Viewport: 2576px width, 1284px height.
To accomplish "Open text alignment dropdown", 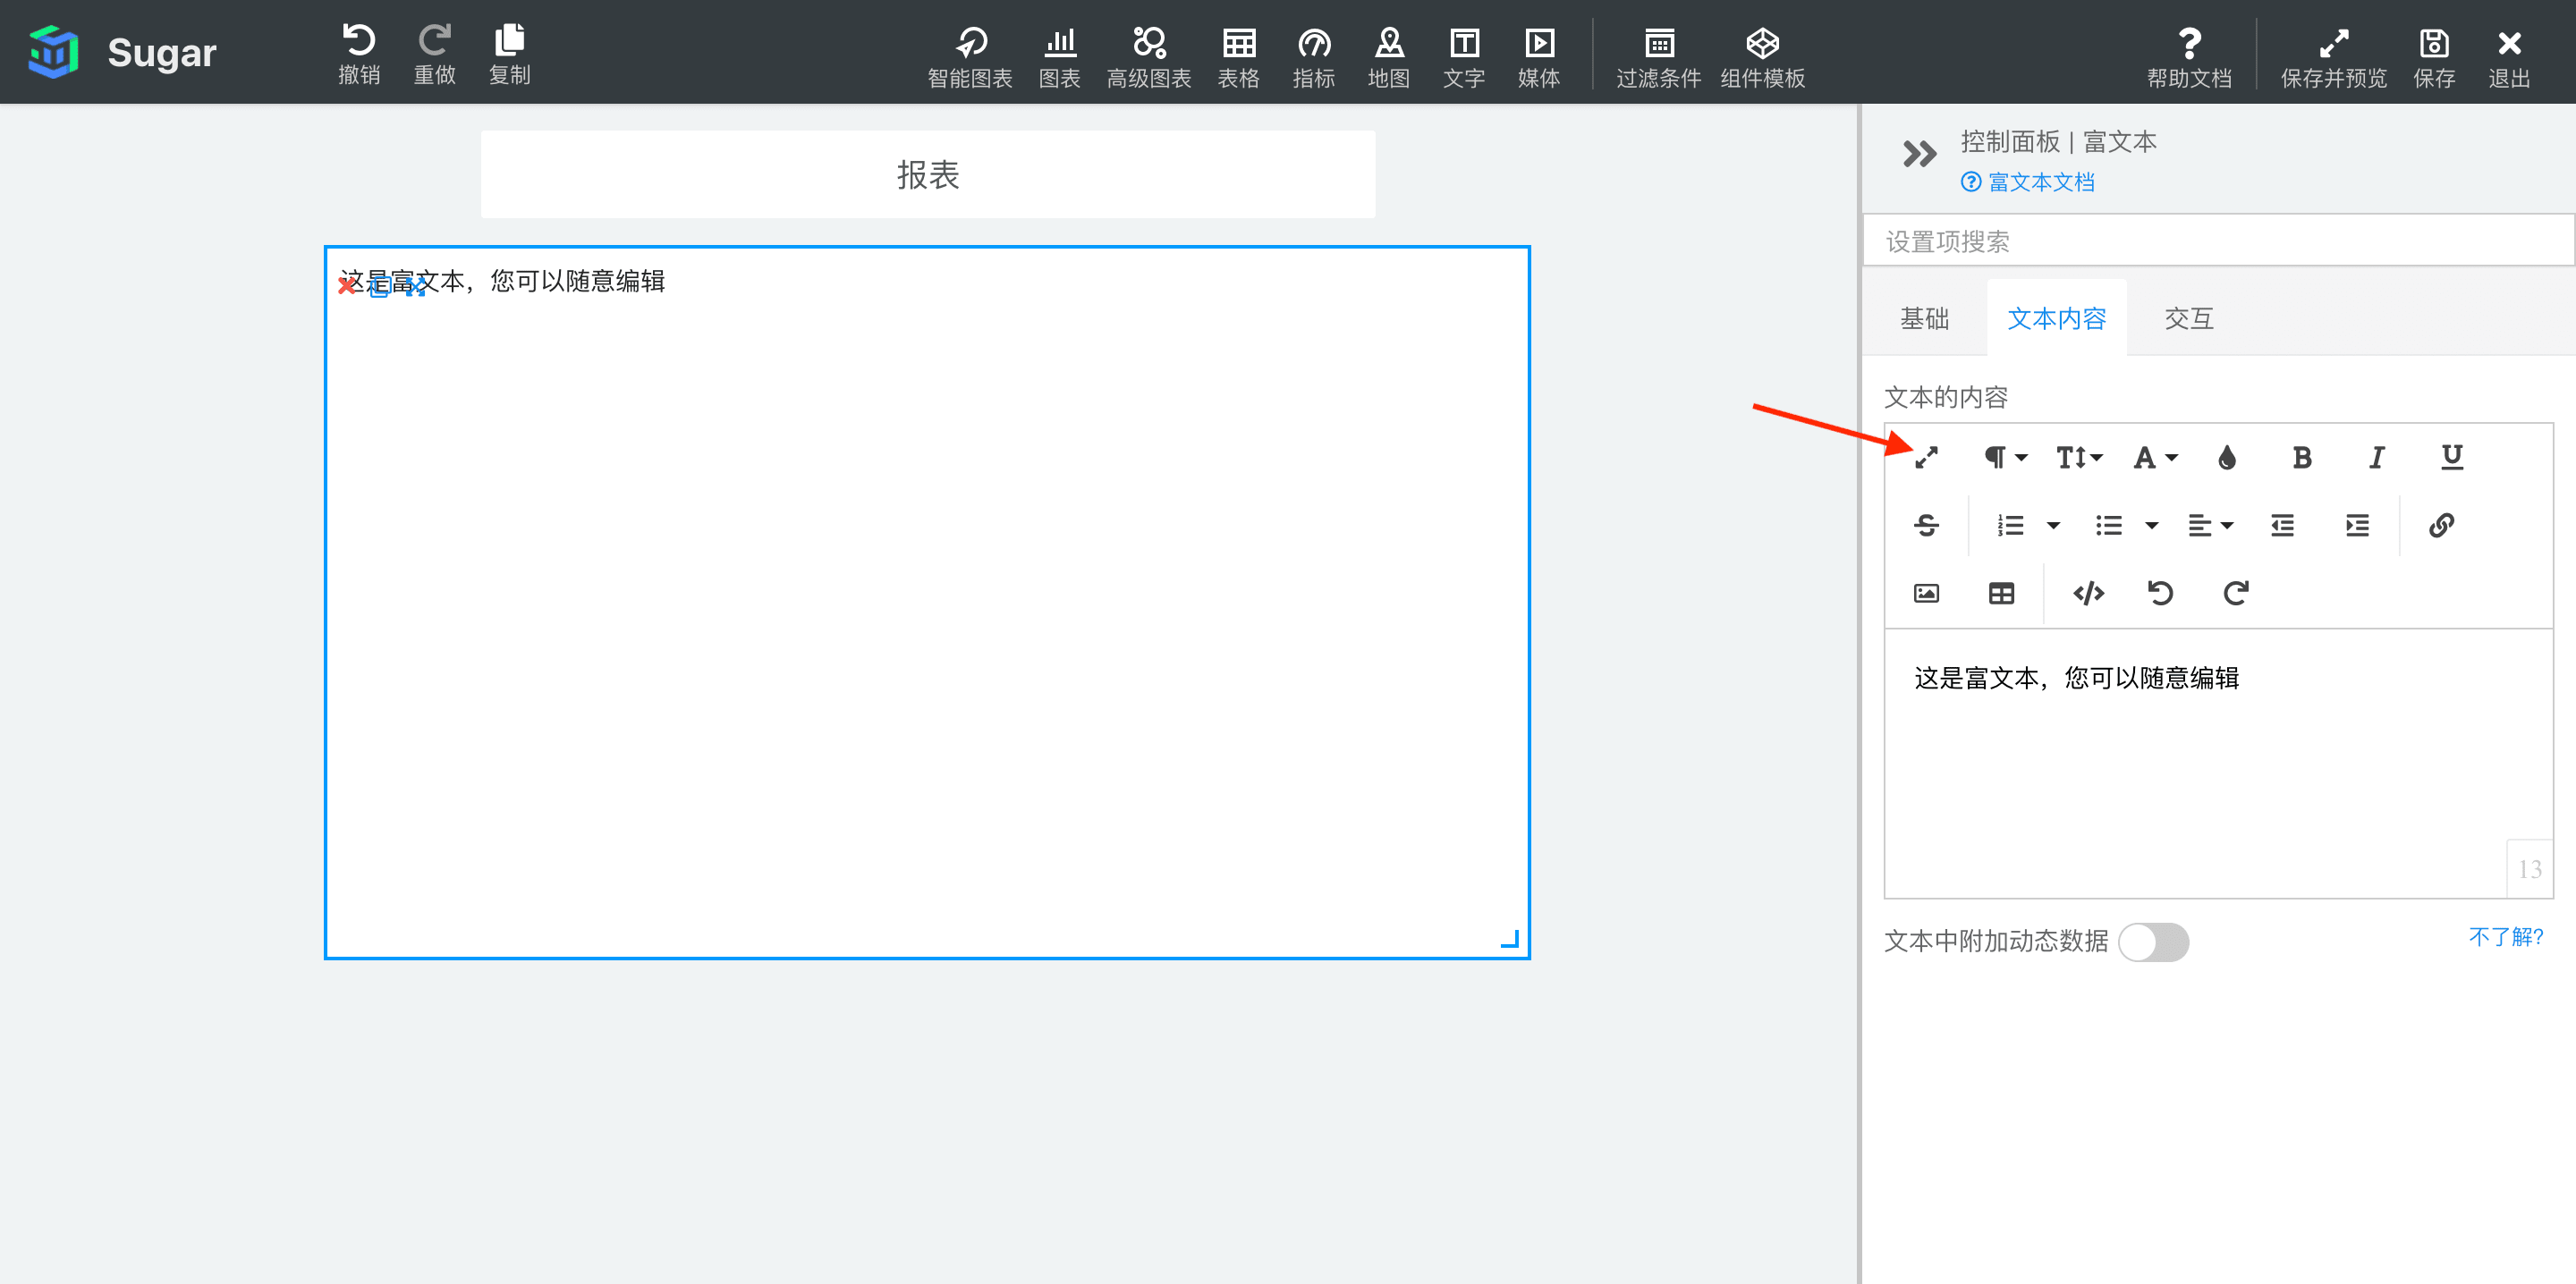I will 2209,525.
